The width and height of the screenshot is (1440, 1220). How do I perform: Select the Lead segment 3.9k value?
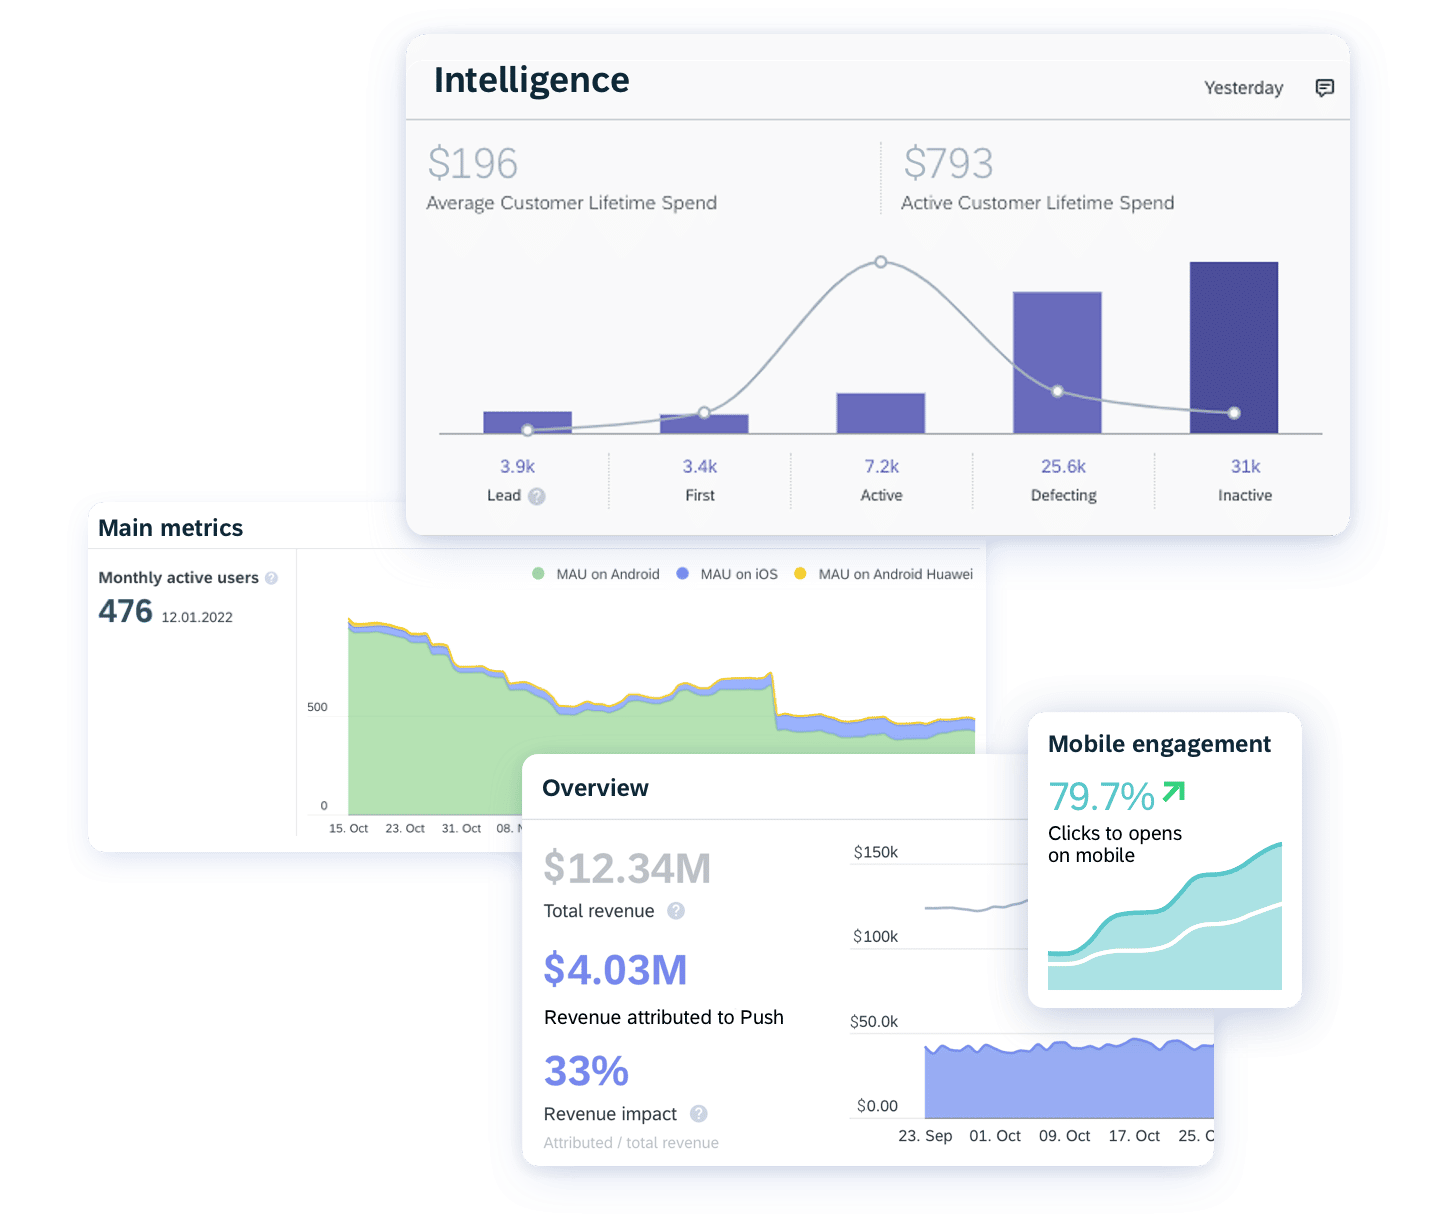pyautogui.click(x=518, y=466)
